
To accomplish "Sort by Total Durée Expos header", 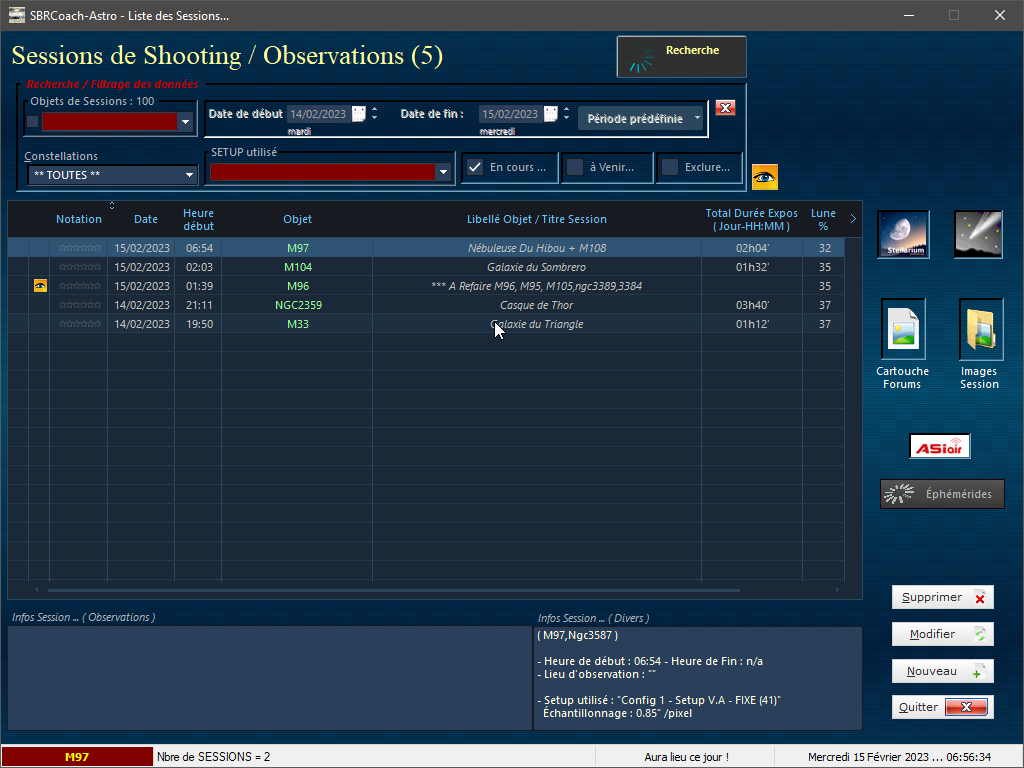I will (751, 219).
